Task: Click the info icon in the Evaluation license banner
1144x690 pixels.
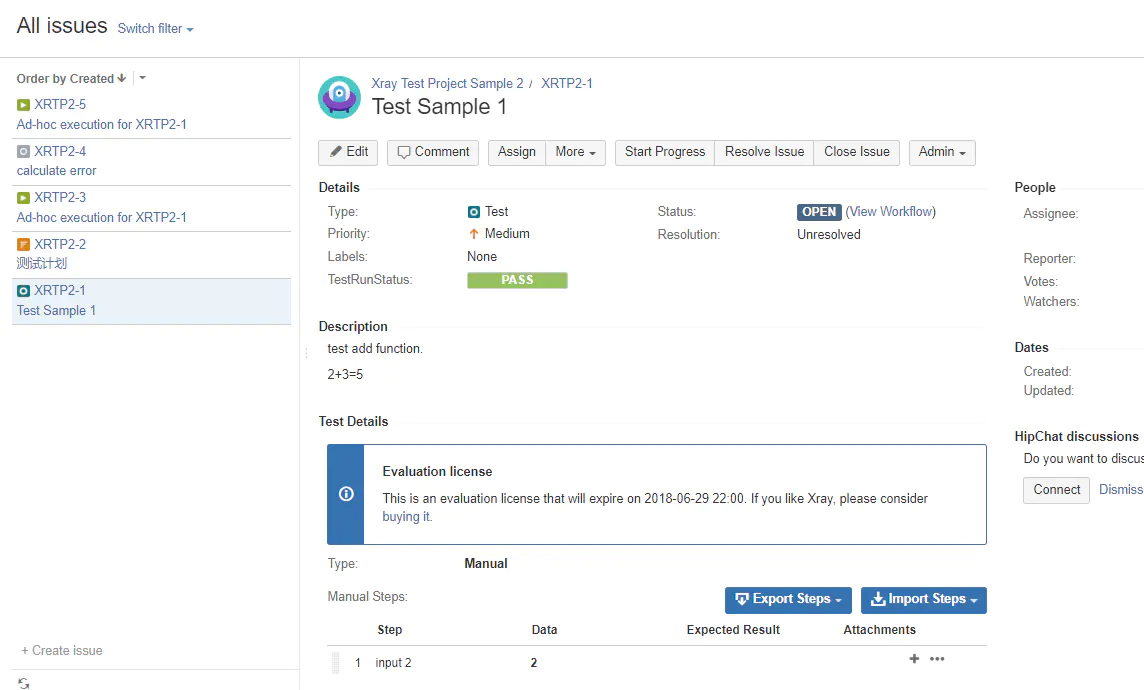Action: tap(345, 494)
